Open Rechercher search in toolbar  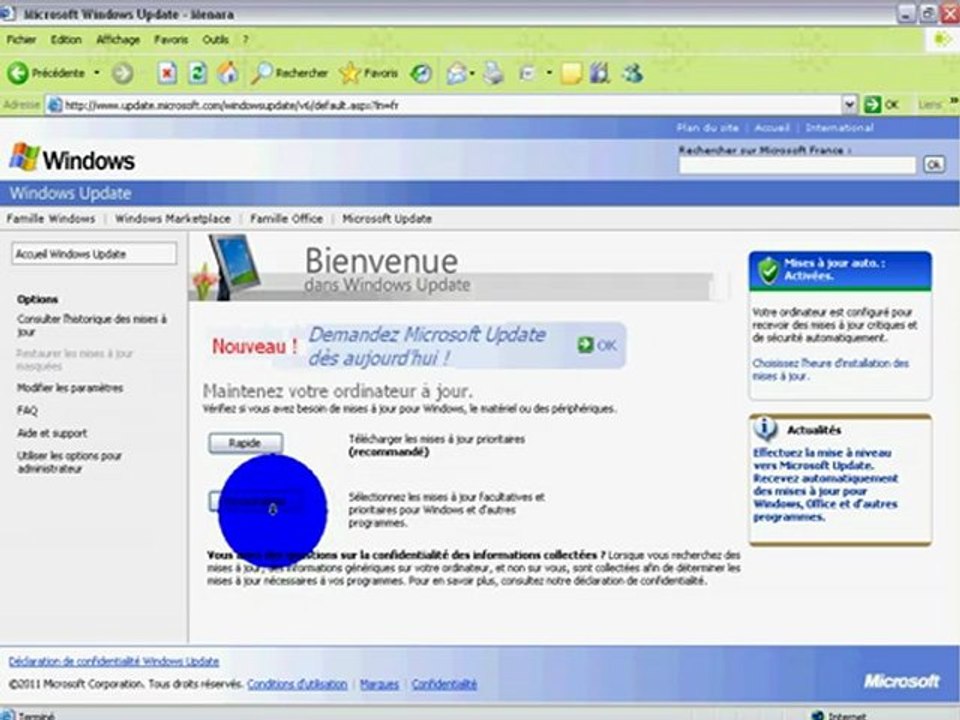pyautogui.click(x=289, y=73)
